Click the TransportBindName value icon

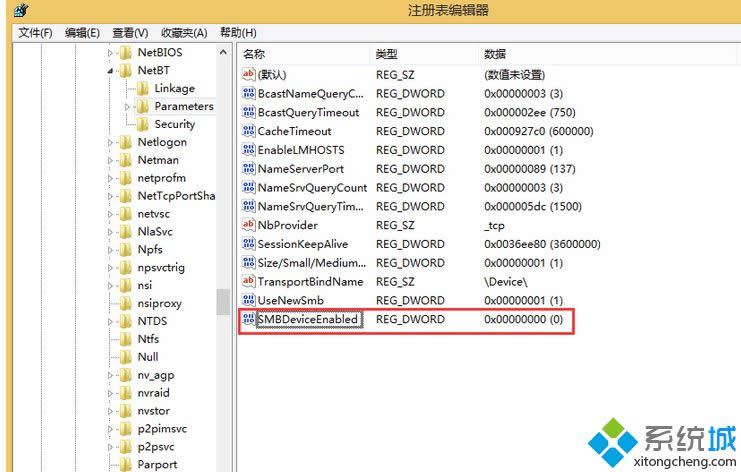click(249, 282)
